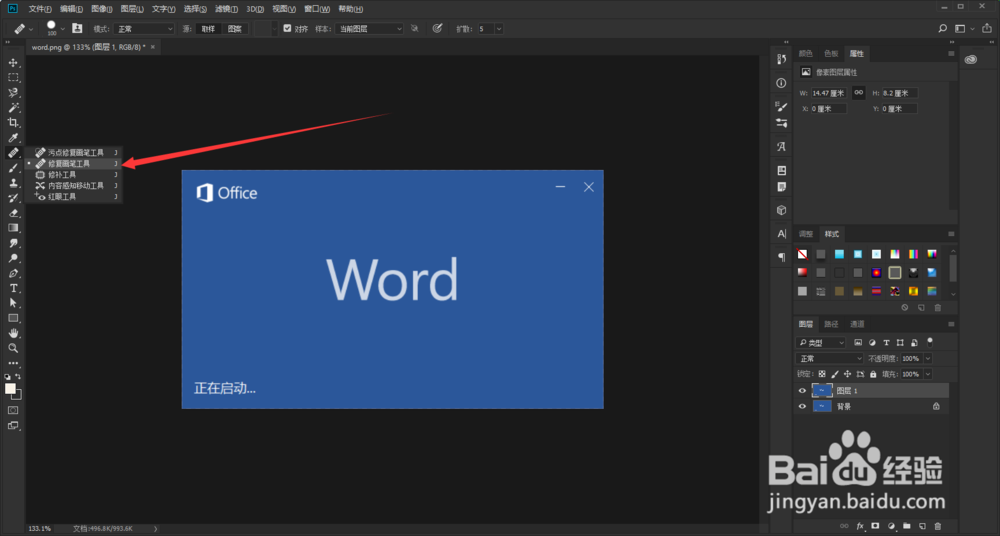
Task: Open the layer blend mode 正常 dropdown
Action: tap(829, 359)
